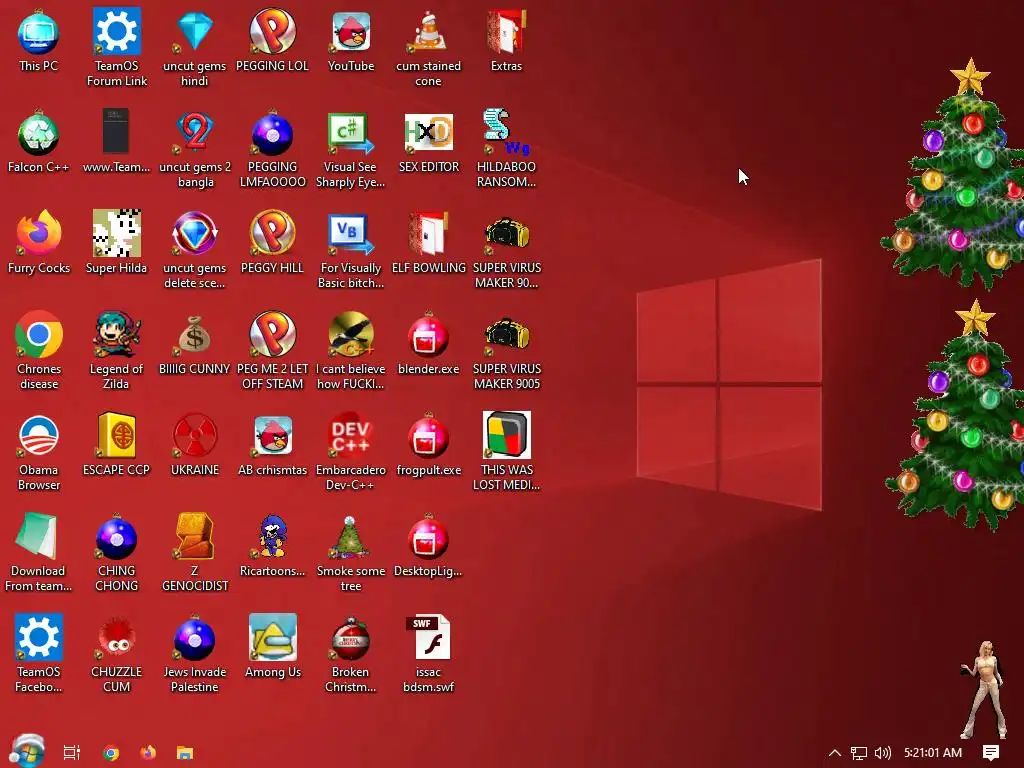The height and width of the screenshot is (768, 1024).
Task: Click the taskbar clock showing 5:21:01 AM
Action: click(933, 753)
